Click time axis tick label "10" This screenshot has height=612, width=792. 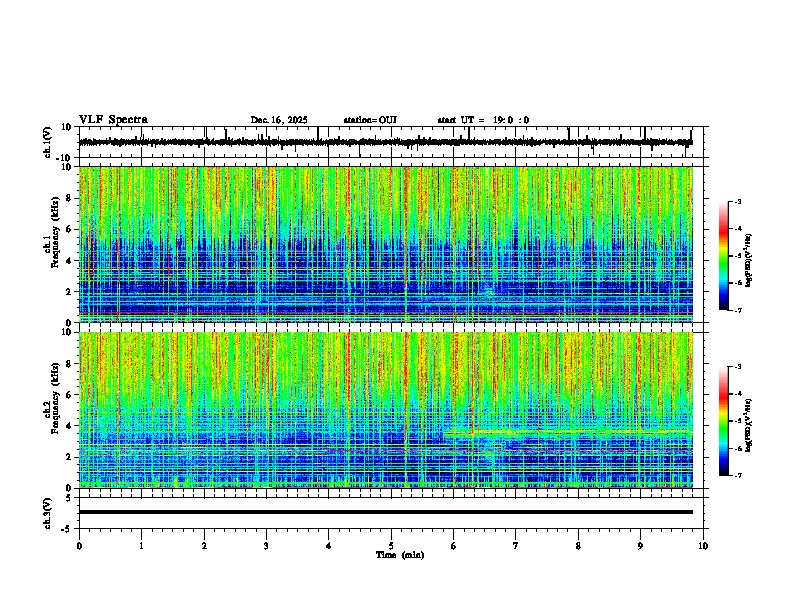[x=703, y=546]
